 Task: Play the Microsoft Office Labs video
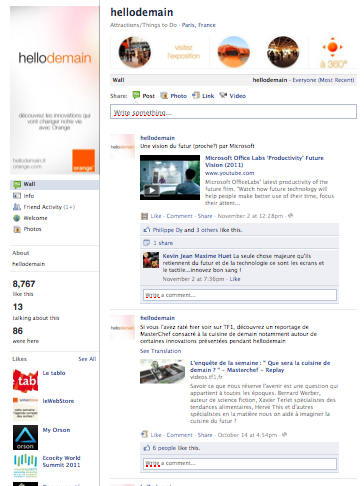pos(152,190)
